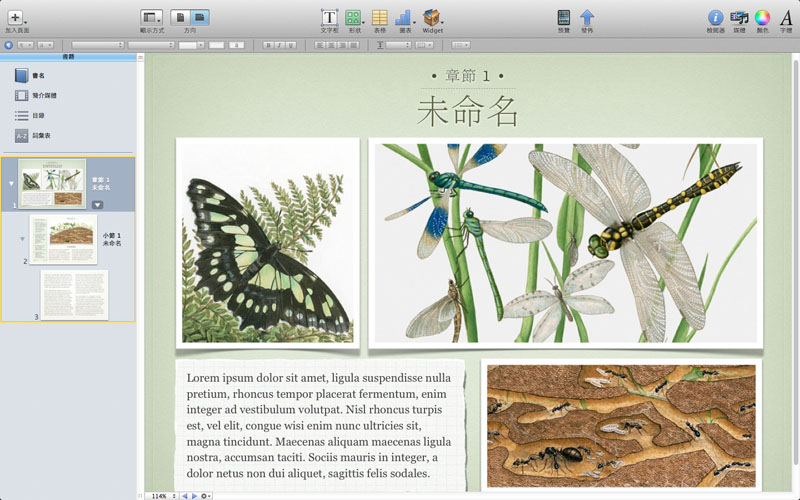This screenshot has width=800, height=500.
Task: Open the Inspector (檢閱器) panel
Action: click(x=715, y=17)
